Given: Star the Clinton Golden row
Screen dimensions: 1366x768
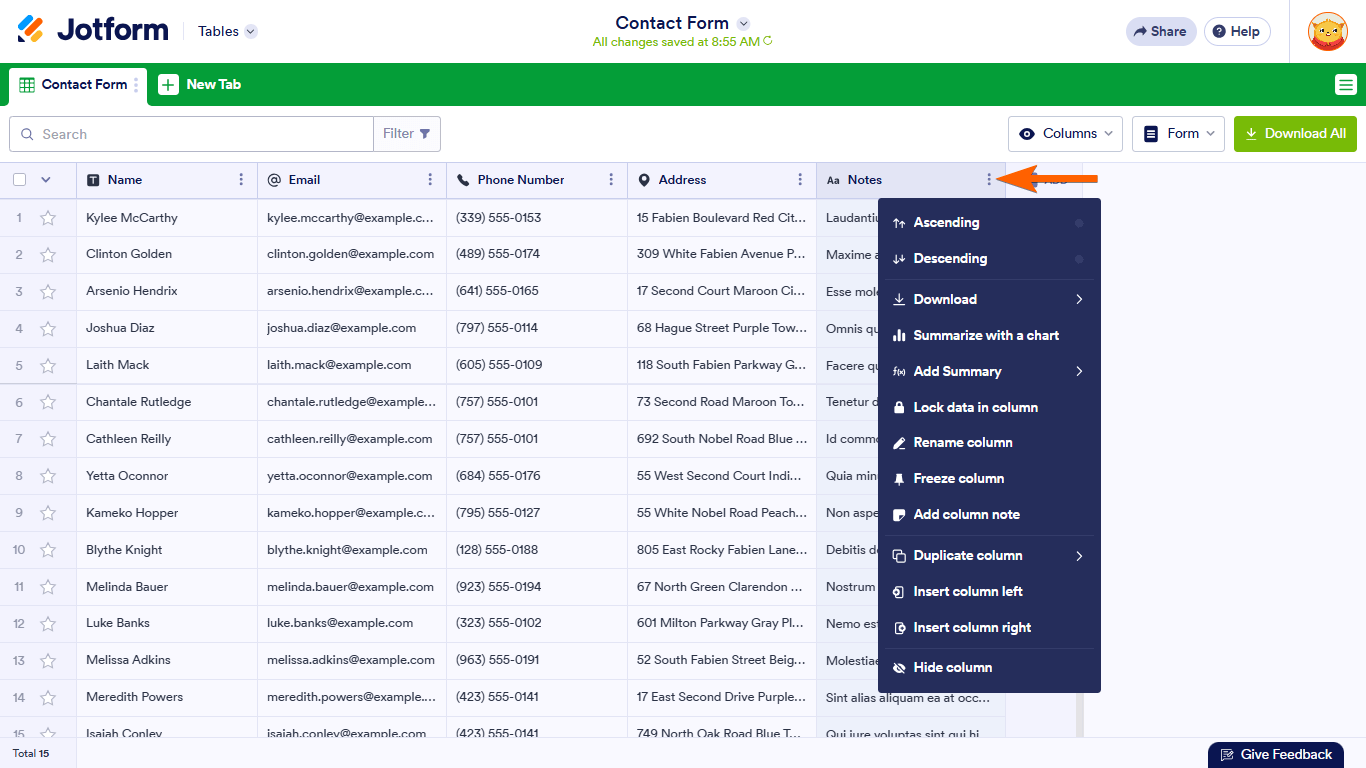Looking at the screenshot, I should [48, 254].
